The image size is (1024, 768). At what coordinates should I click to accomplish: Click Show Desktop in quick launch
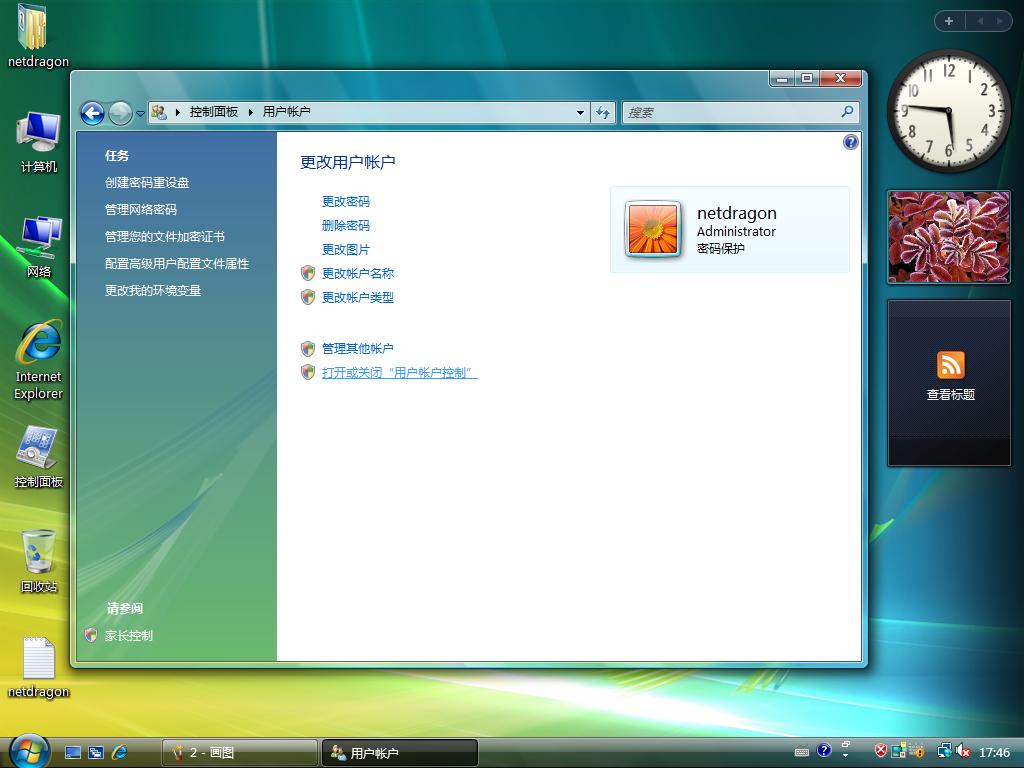pyautogui.click(x=73, y=752)
